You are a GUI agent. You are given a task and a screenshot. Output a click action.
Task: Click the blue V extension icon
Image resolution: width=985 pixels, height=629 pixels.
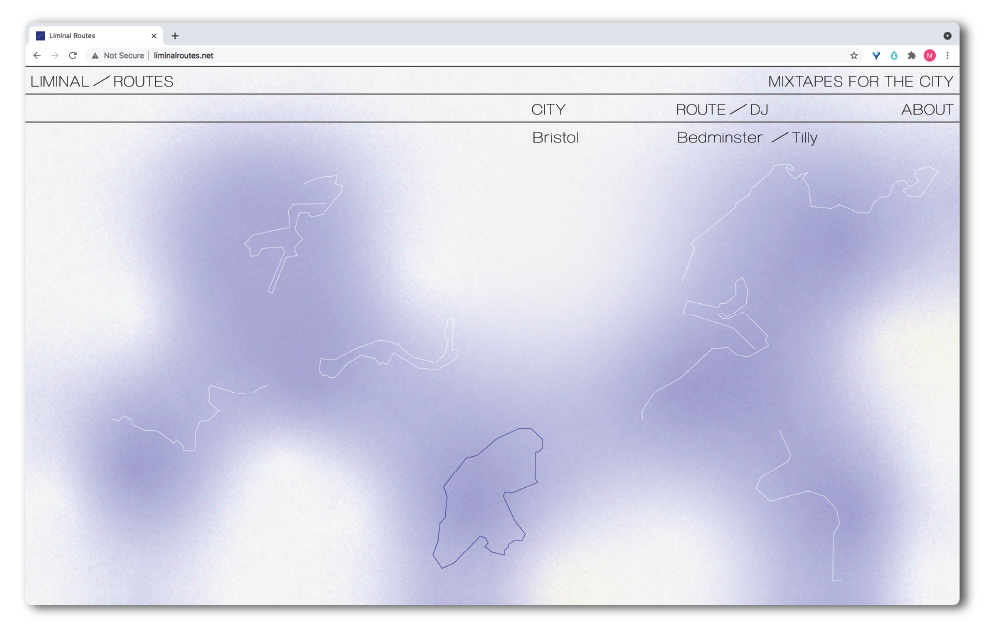pyautogui.click(x=876, y=56)
